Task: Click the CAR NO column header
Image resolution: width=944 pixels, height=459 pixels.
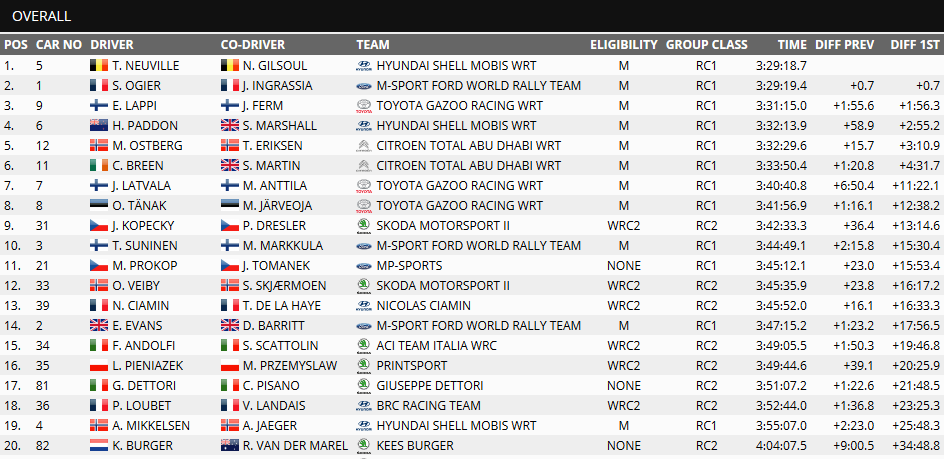Action: (x=58, y=45)
